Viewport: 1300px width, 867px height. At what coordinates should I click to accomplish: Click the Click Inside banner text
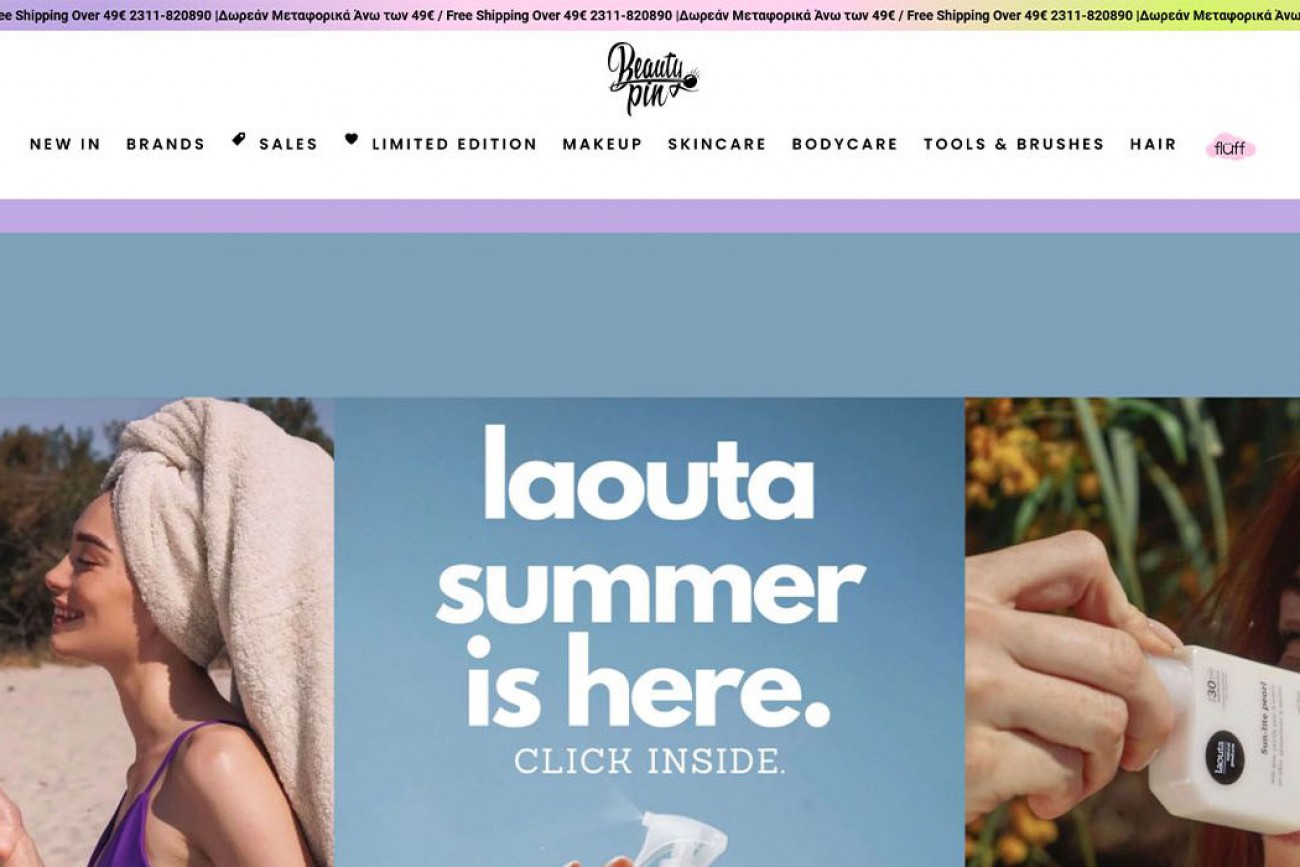650,760
